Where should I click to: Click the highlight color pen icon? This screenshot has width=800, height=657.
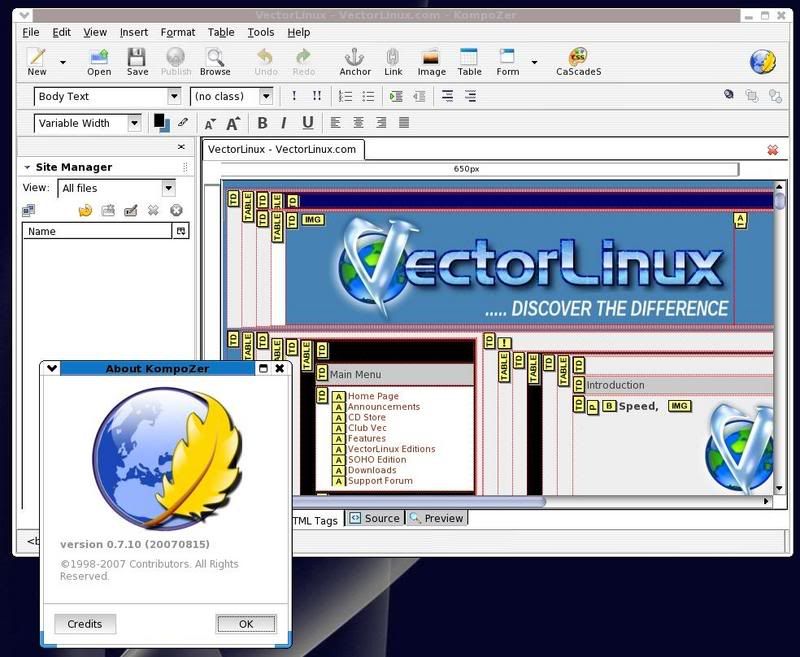point(183,122)
